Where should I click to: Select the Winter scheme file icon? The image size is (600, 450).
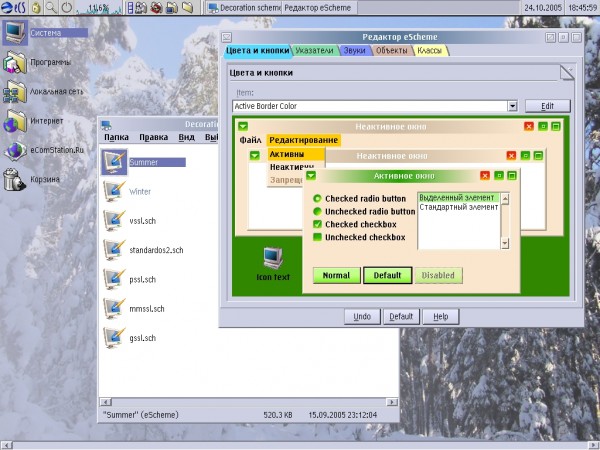(x=114, y=191)
